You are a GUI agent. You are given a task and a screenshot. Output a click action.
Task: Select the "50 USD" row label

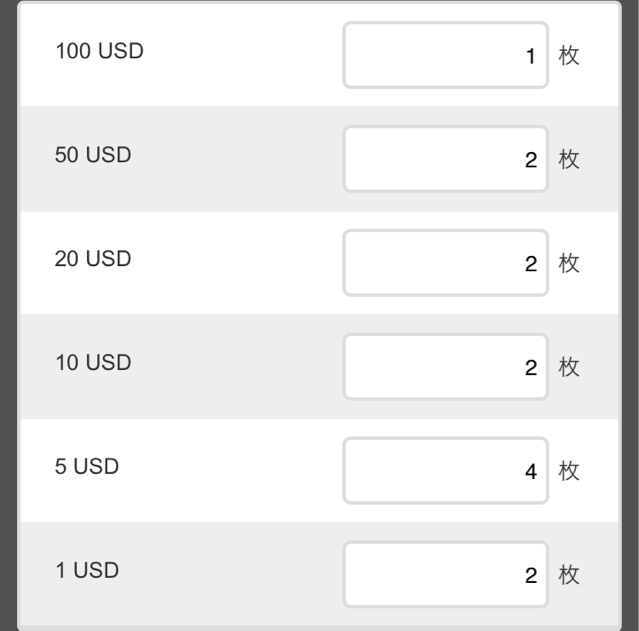(x=93, y=155)
